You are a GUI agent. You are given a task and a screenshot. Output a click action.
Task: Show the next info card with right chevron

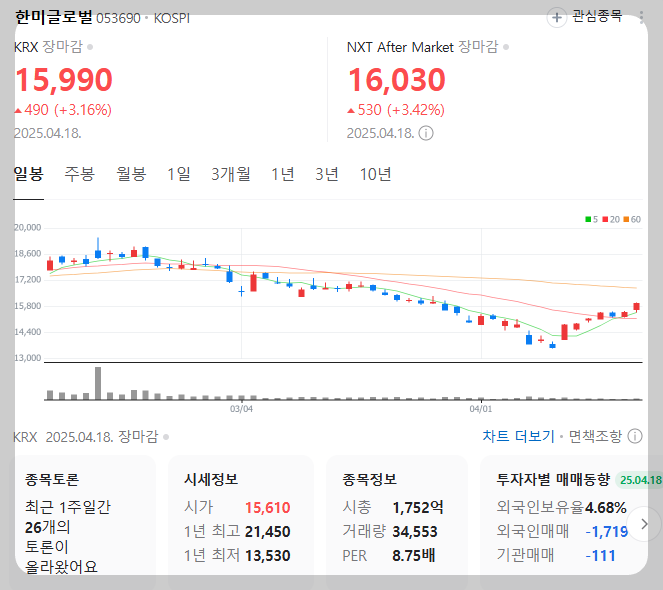click(644, 524)
